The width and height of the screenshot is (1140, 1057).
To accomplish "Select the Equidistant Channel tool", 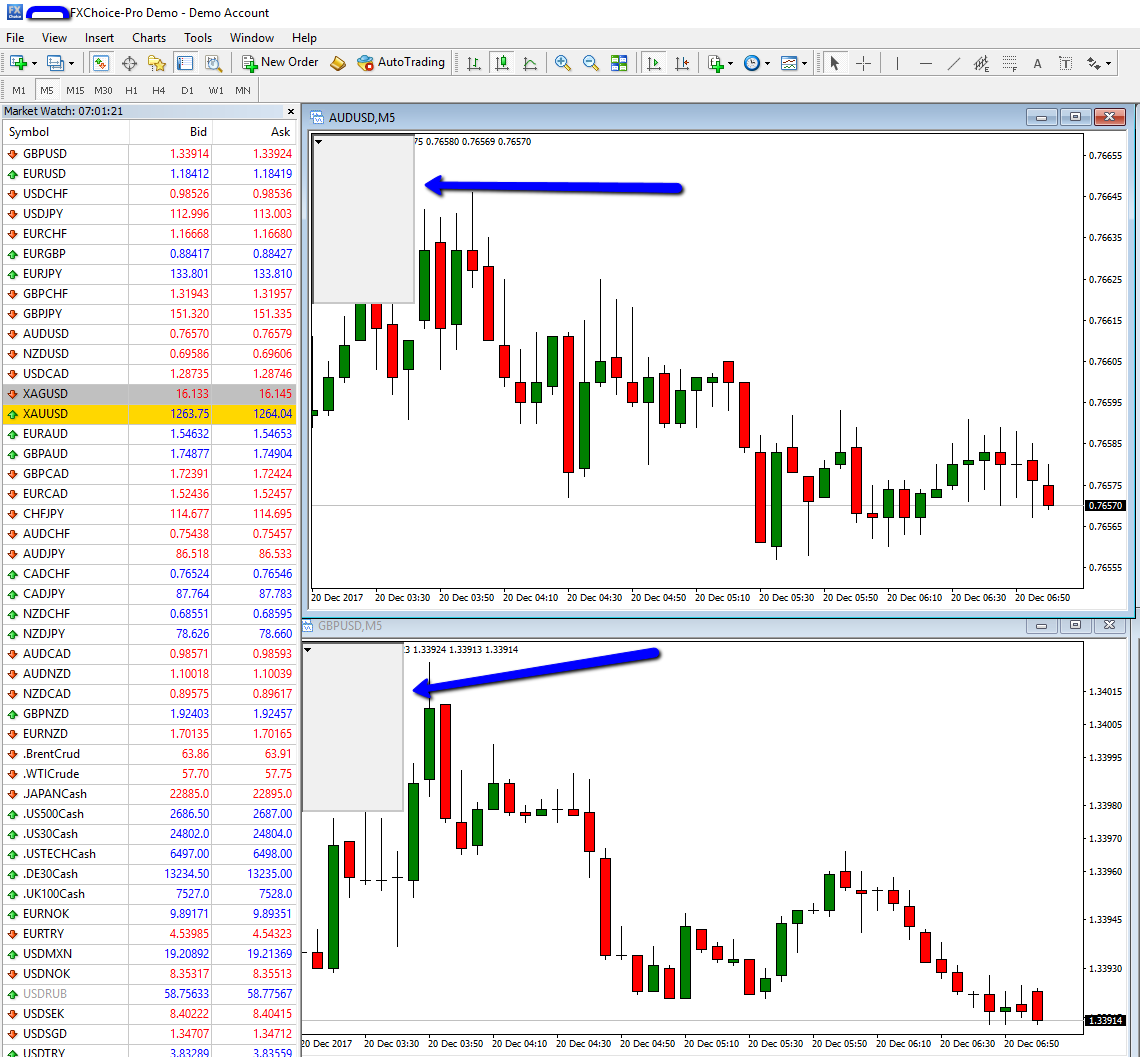I will [x=982, y=63].
